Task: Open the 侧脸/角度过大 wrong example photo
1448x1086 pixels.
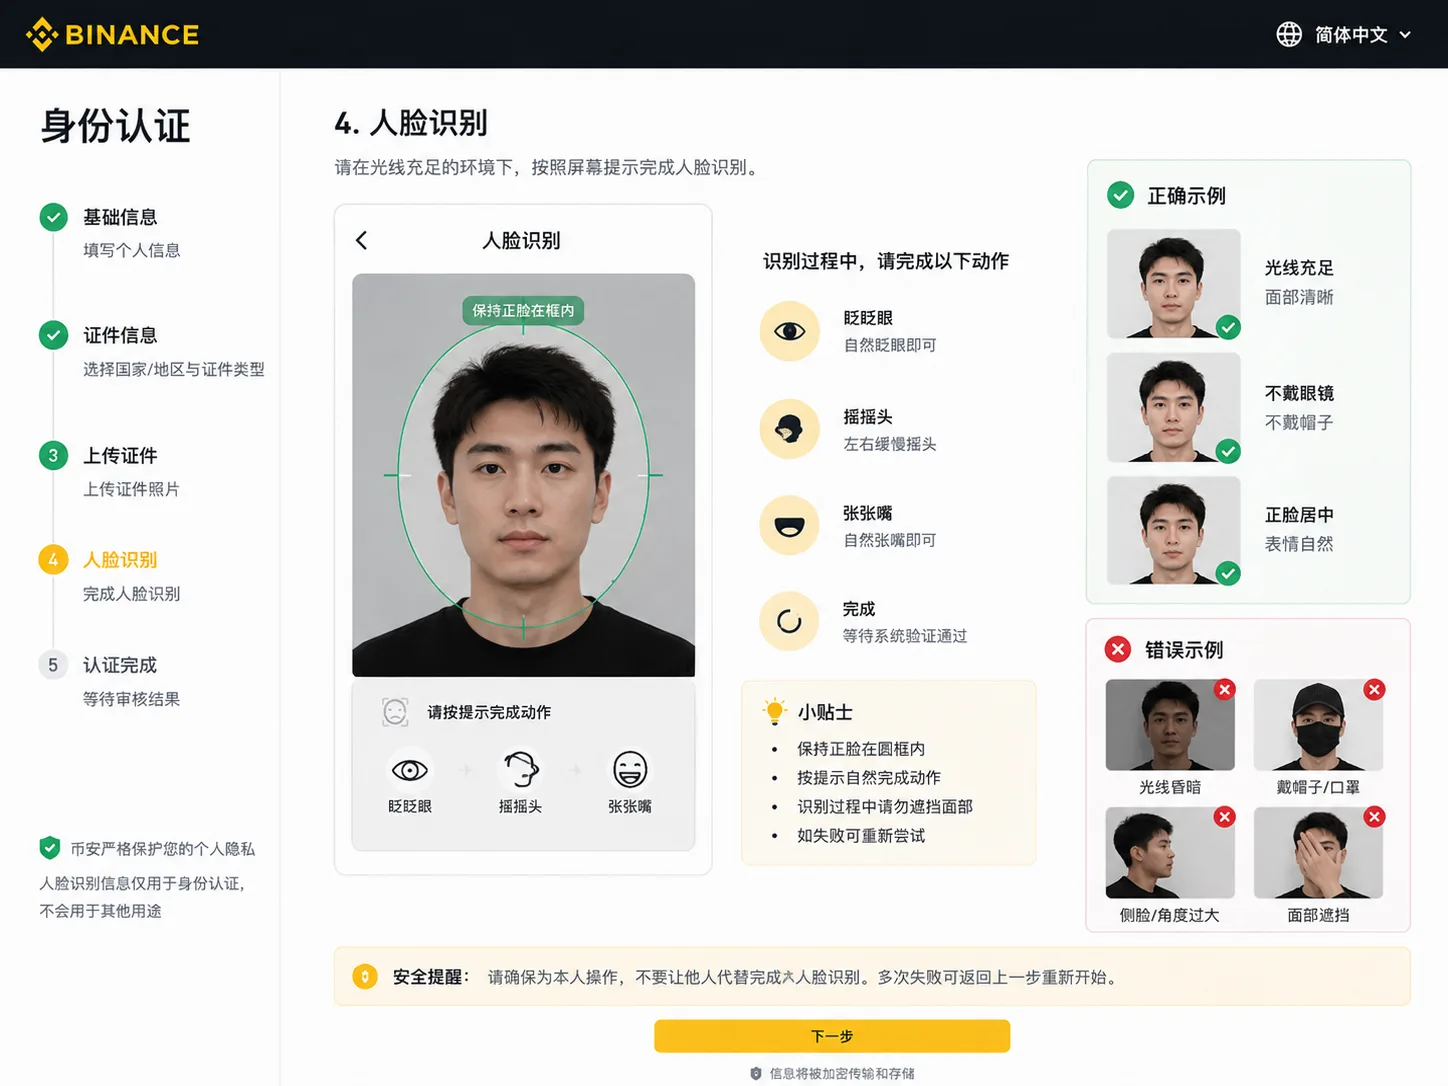Action: tap(1170, 853)
